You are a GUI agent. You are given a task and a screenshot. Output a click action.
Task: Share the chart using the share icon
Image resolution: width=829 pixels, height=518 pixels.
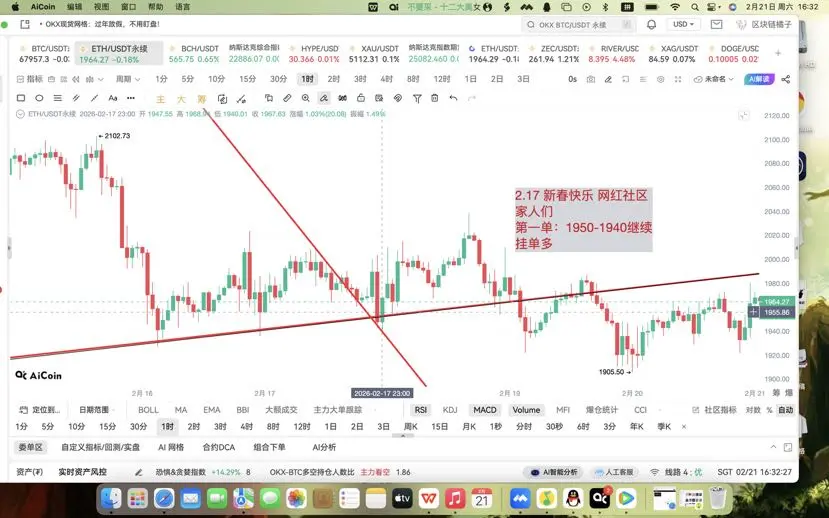(786, 79)
